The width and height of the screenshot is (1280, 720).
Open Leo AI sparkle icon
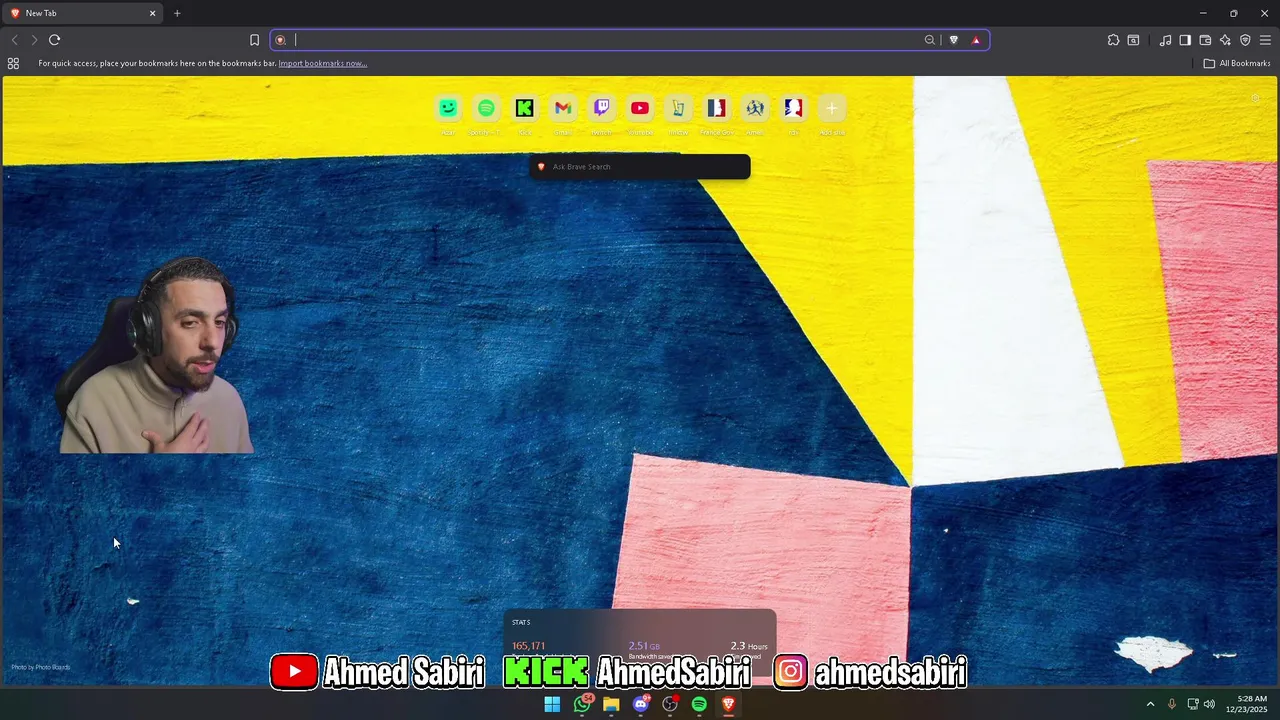[1225, 40]
